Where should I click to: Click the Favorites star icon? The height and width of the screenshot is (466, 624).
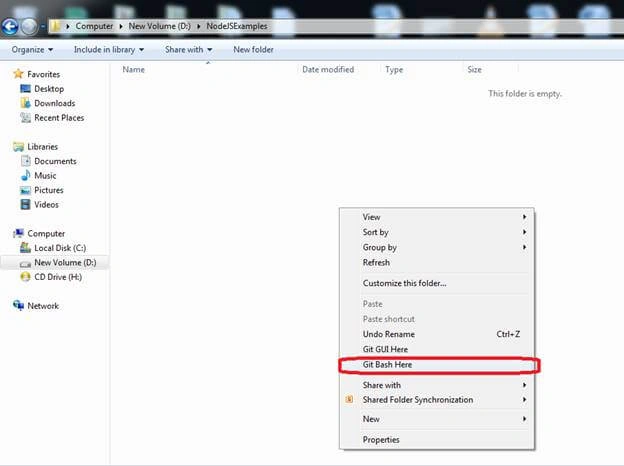(18, 74)
